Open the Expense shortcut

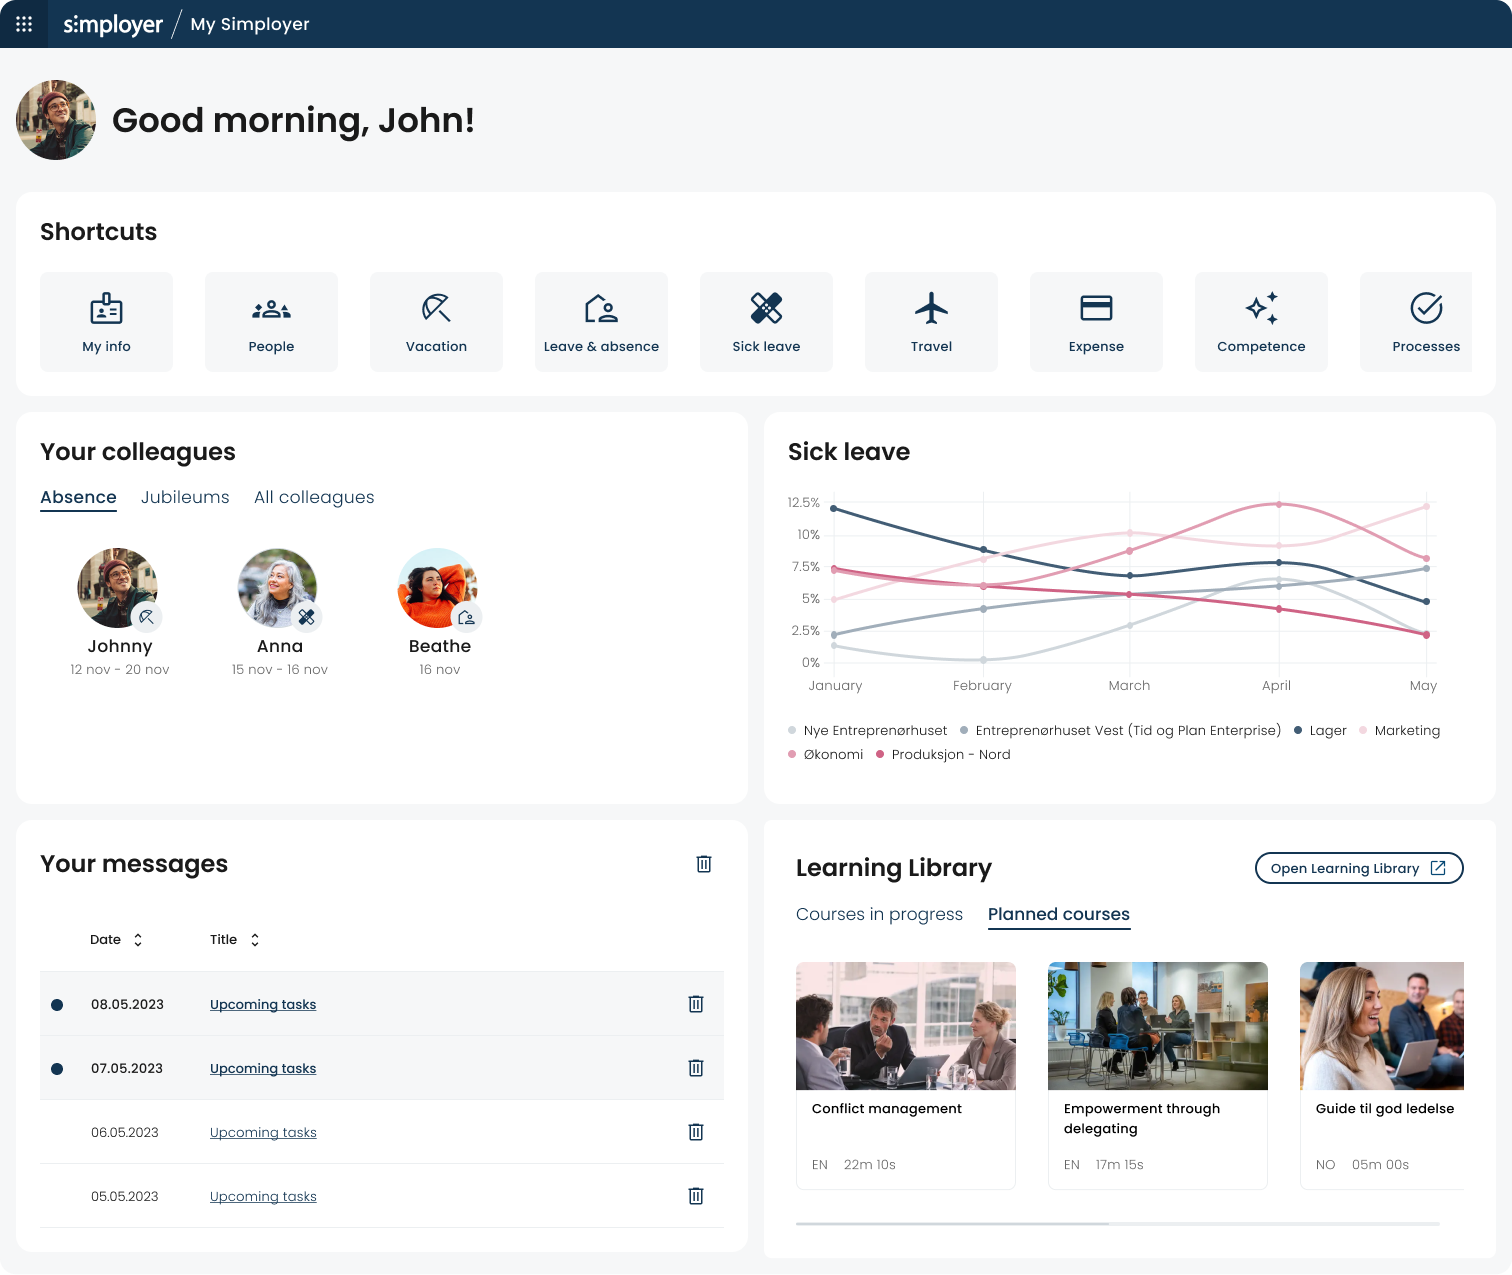coord(1096,322)
